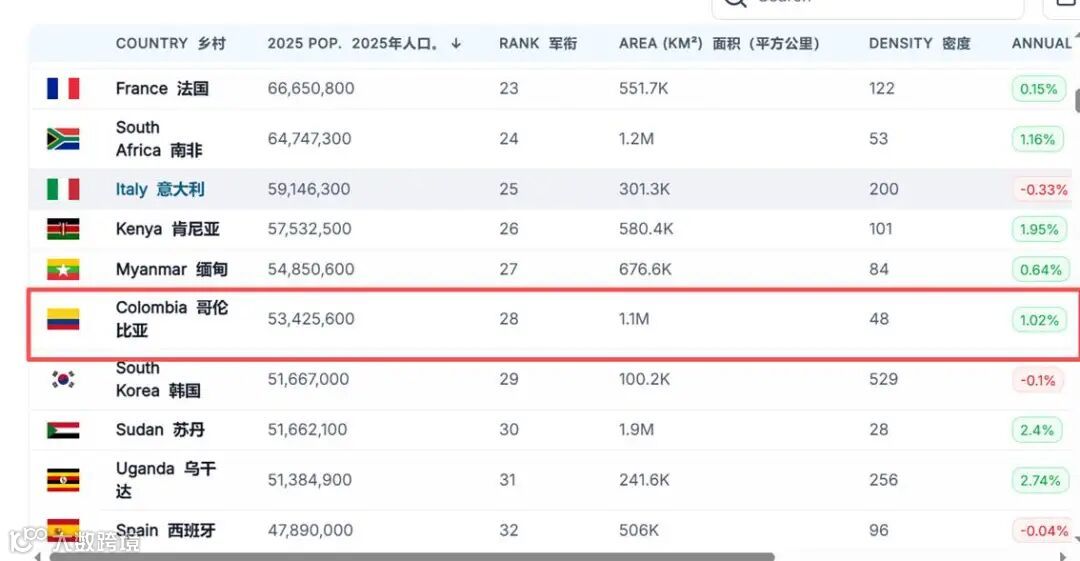1080x561 pixels.
Task: Click the Kenya flag icon
Action: 63,229
